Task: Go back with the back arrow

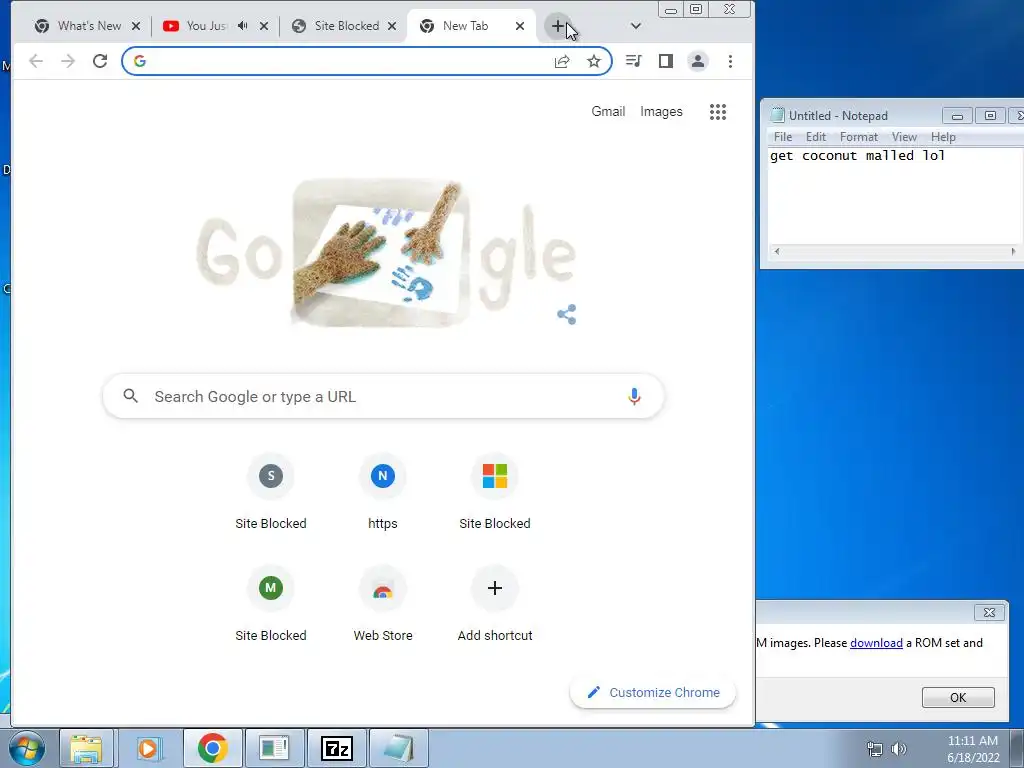Action: tap(36, 61)
